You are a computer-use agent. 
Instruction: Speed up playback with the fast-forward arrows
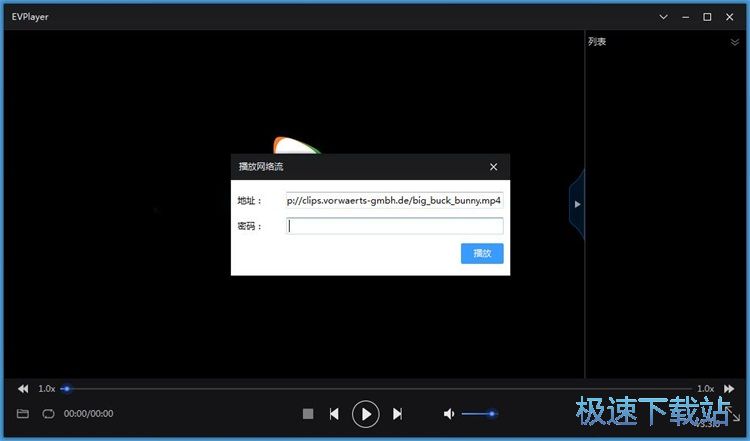point(729,389)
